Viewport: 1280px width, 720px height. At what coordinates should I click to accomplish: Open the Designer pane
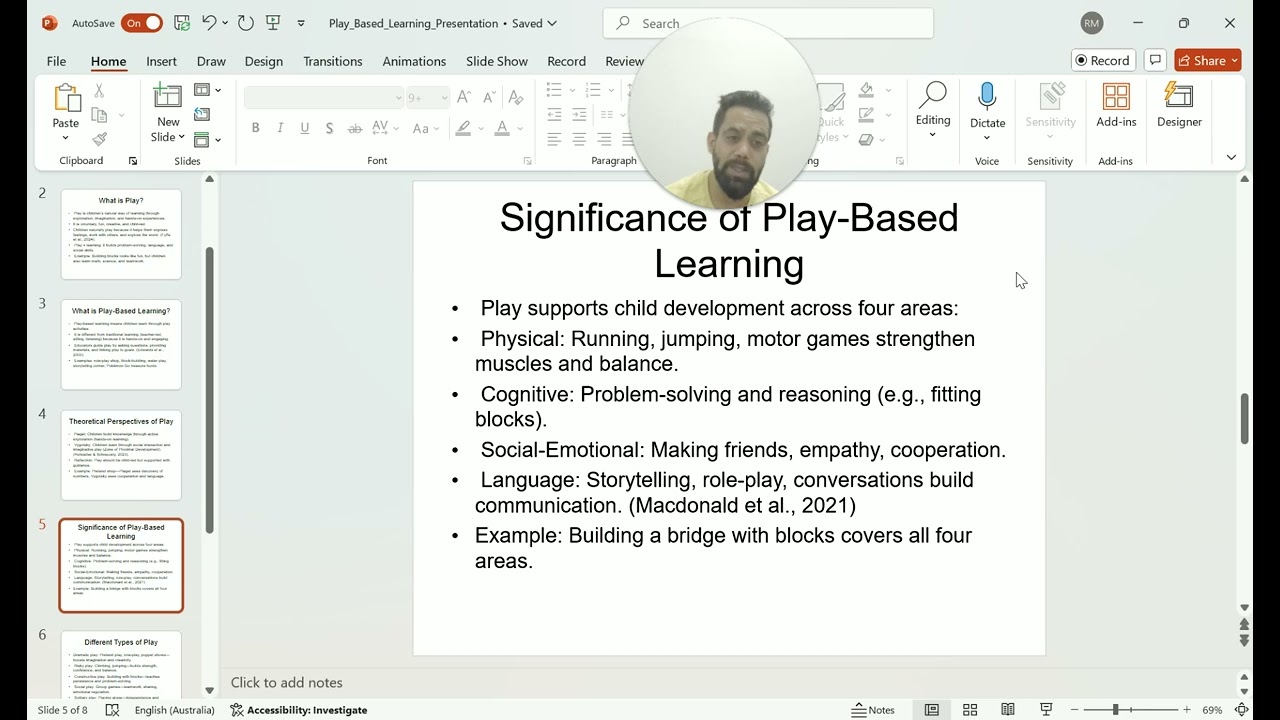1180,106
